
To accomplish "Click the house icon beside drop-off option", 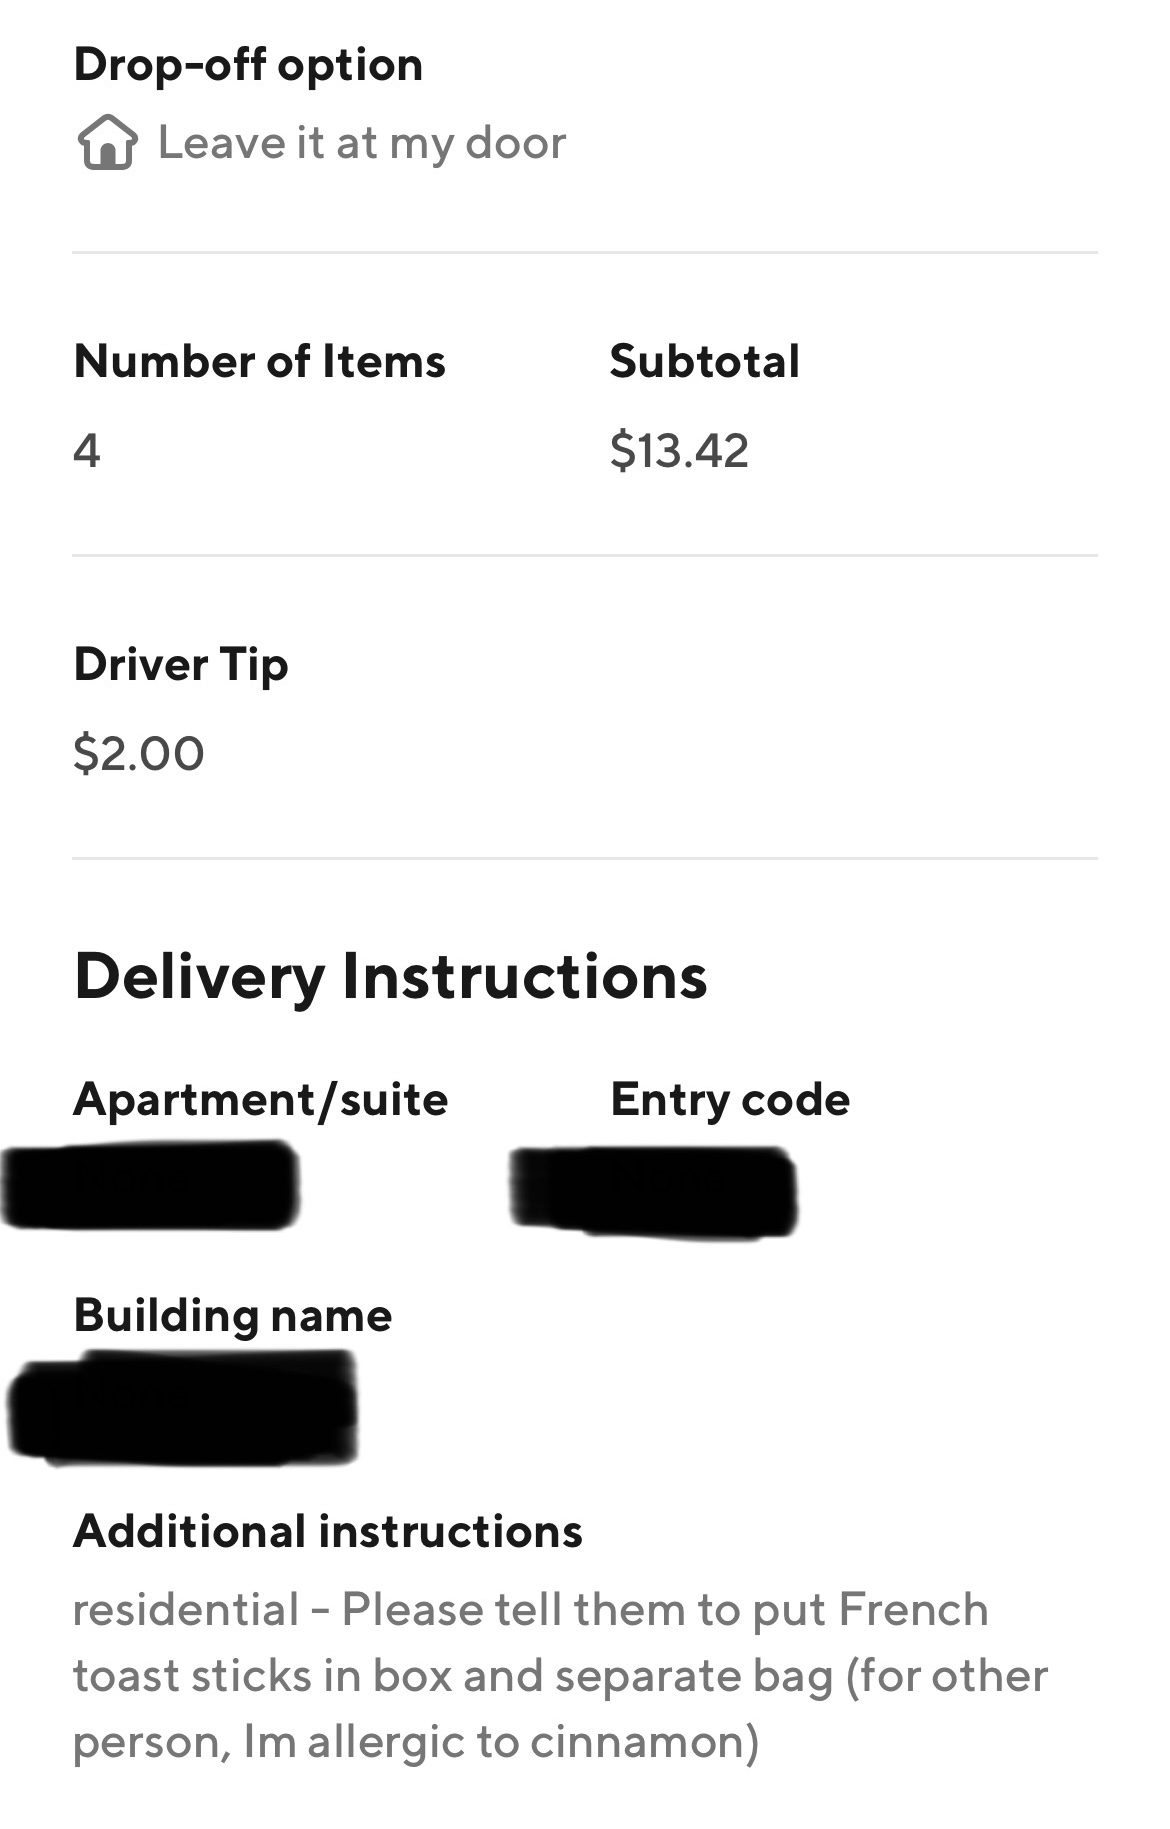I will coord(107,143).
